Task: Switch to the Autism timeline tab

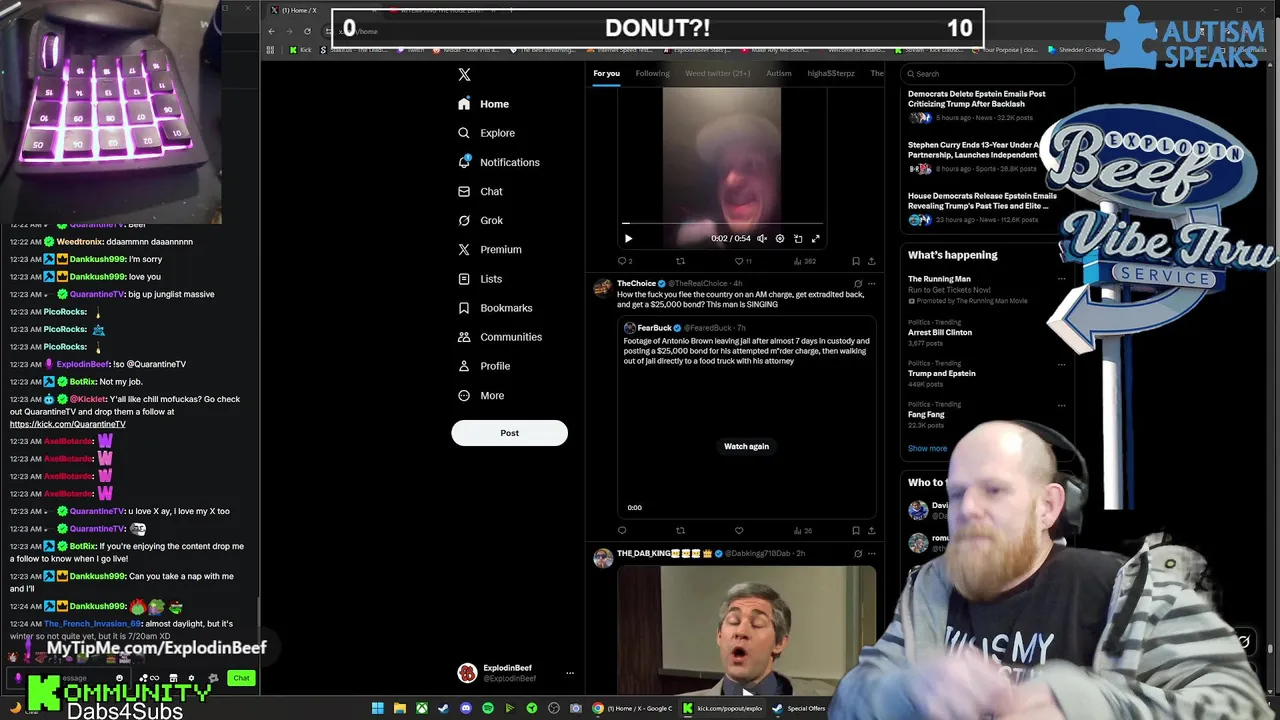Action: coord(778,73)
